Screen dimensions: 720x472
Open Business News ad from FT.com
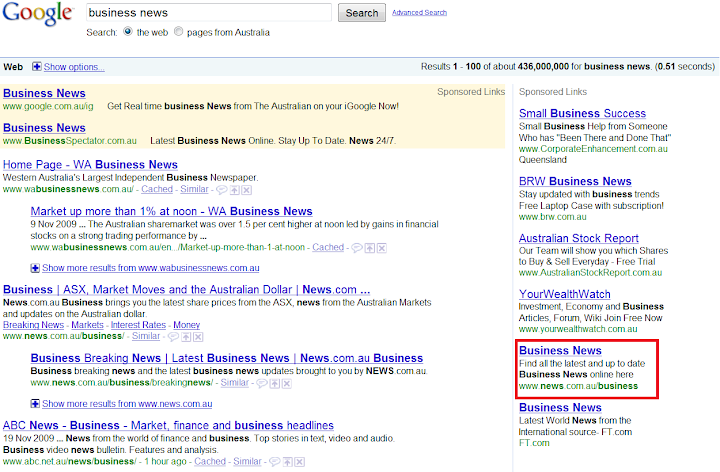point(560,408)
